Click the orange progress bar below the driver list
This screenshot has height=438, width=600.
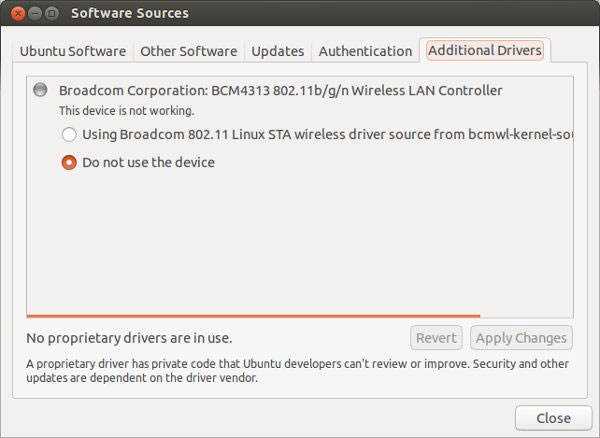(253, 316)
